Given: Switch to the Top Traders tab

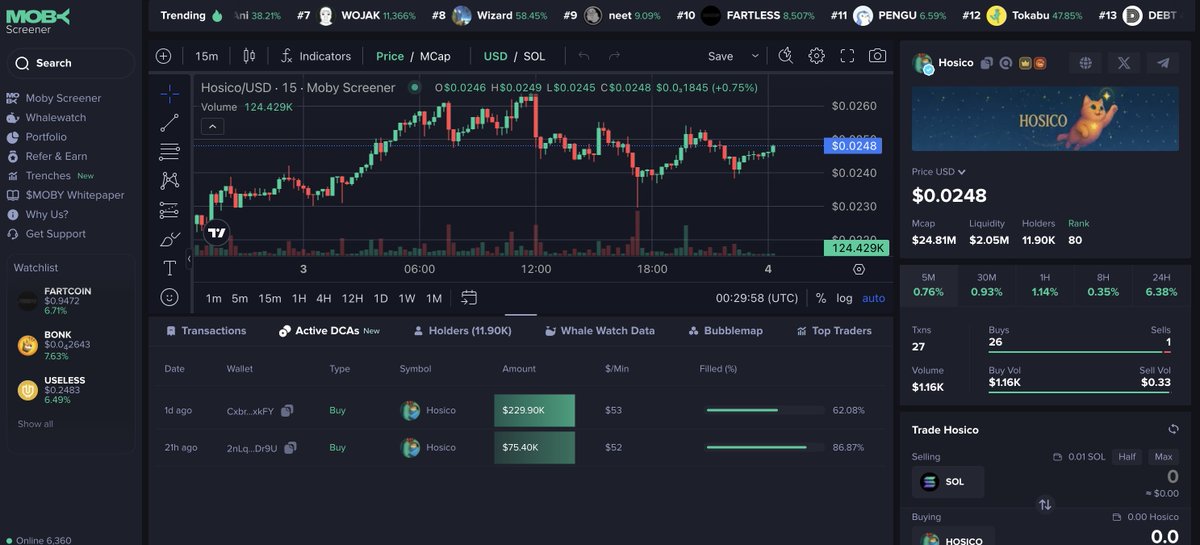Looking at the screenshot, I should tap(833, 331).
